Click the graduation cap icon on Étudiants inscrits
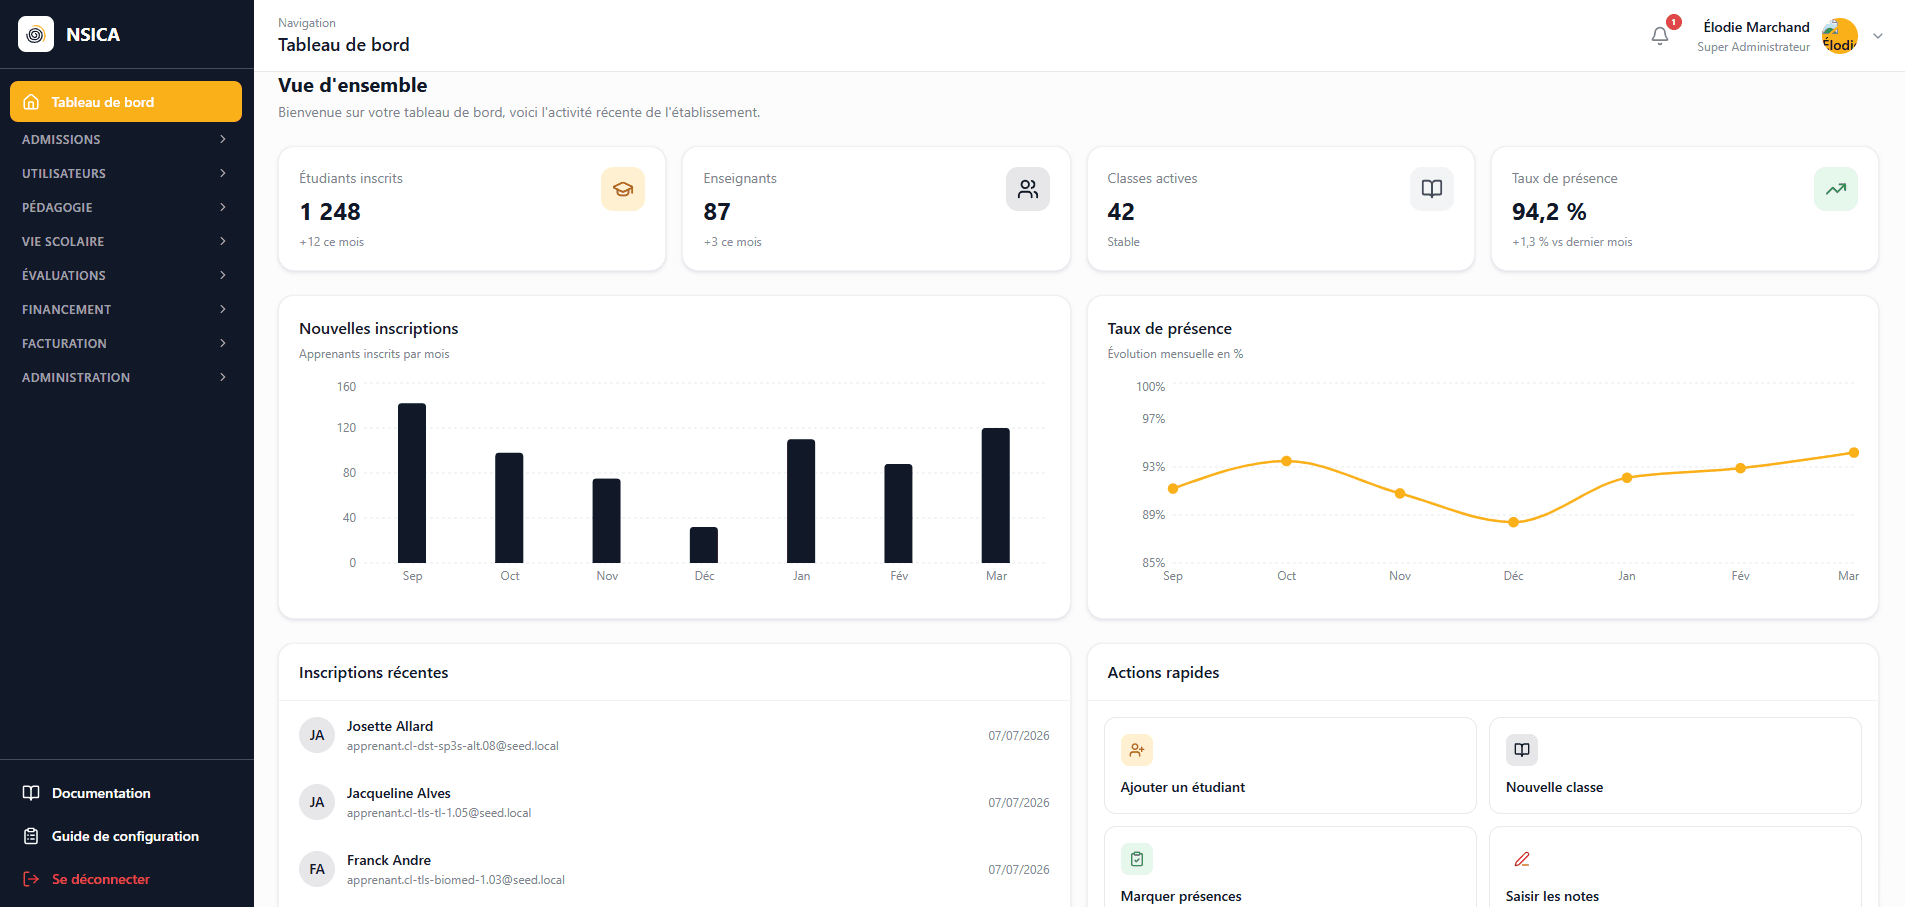This screenshot has width=1905, height=907. (623, 189)
